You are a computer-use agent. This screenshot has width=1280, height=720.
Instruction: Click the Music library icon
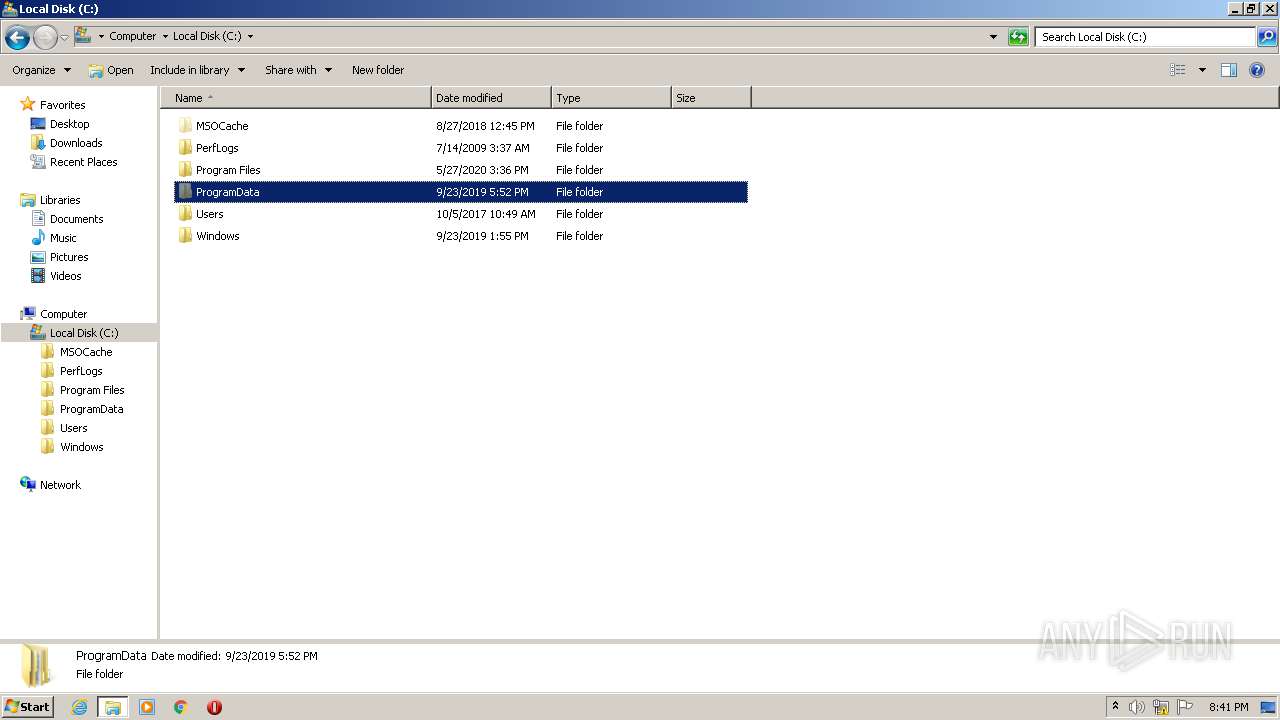pos(38,238)
